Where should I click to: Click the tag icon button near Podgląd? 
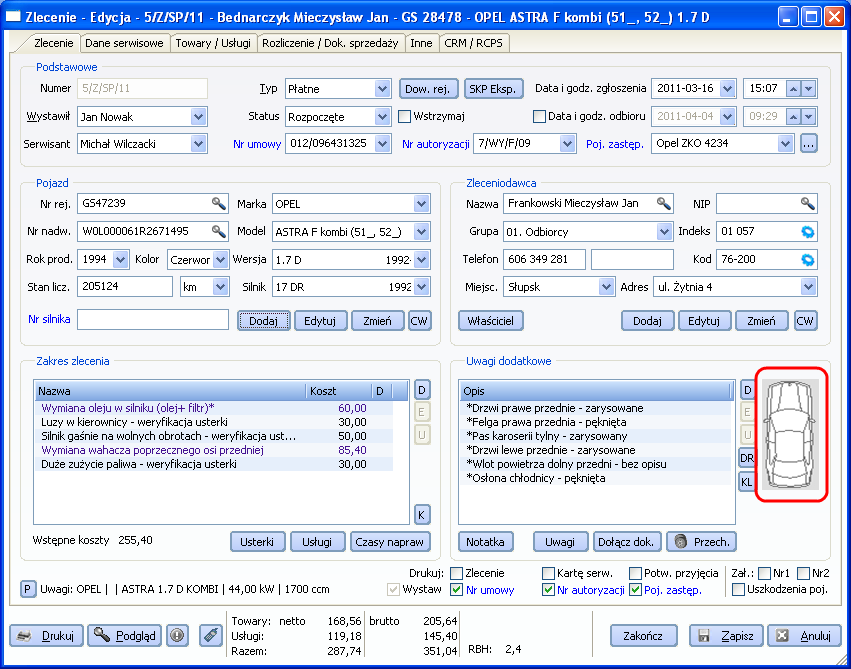coord(211,635)
